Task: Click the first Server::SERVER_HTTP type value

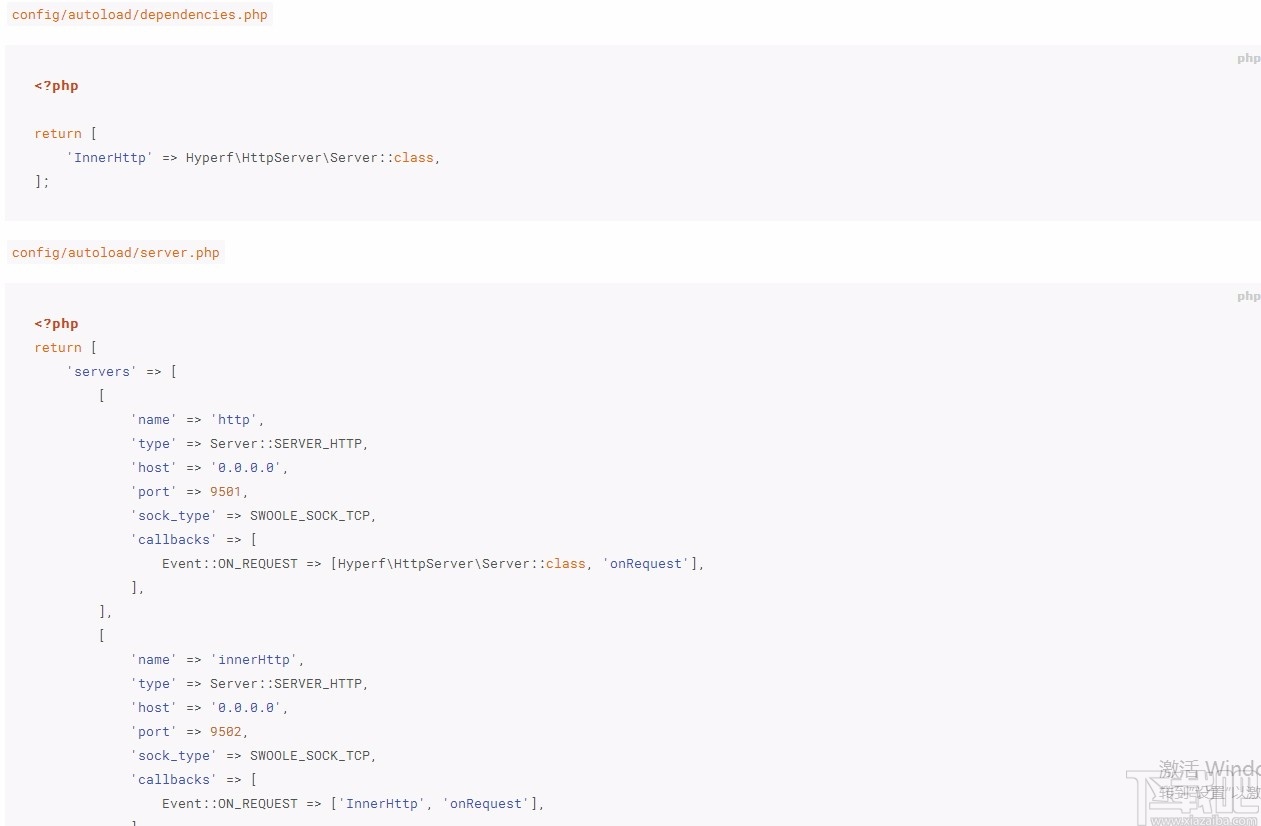Action: click(286, 444)
